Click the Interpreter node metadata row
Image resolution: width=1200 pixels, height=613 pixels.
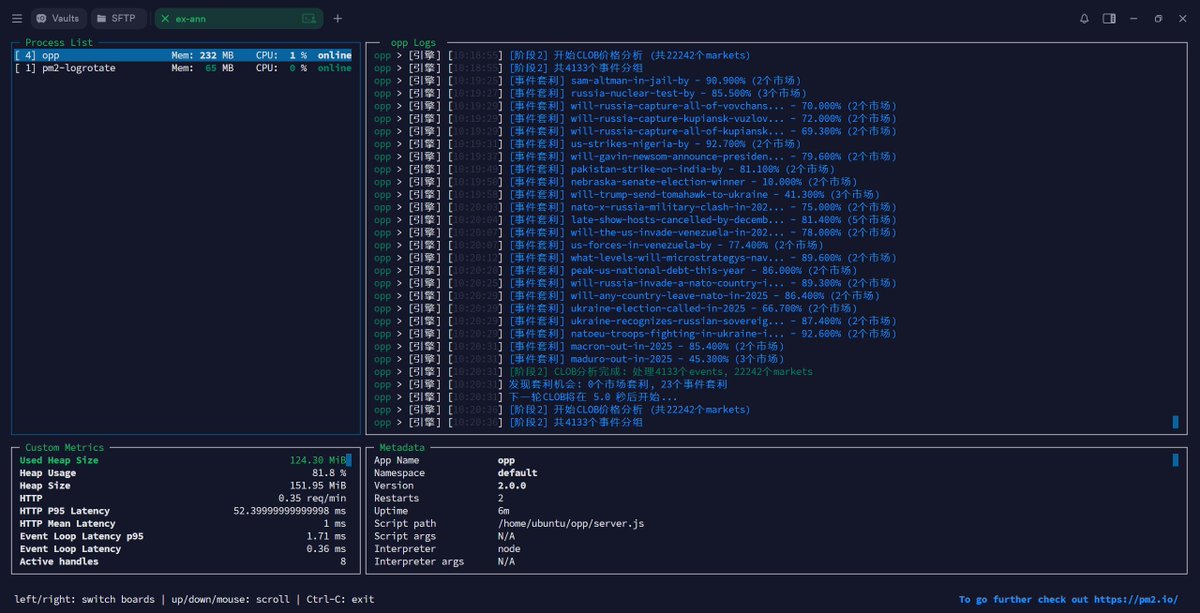click(x=448, y=549)
